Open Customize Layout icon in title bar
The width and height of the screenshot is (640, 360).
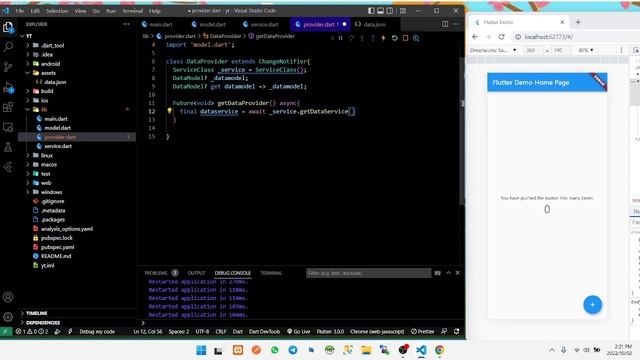pos(403,11)
